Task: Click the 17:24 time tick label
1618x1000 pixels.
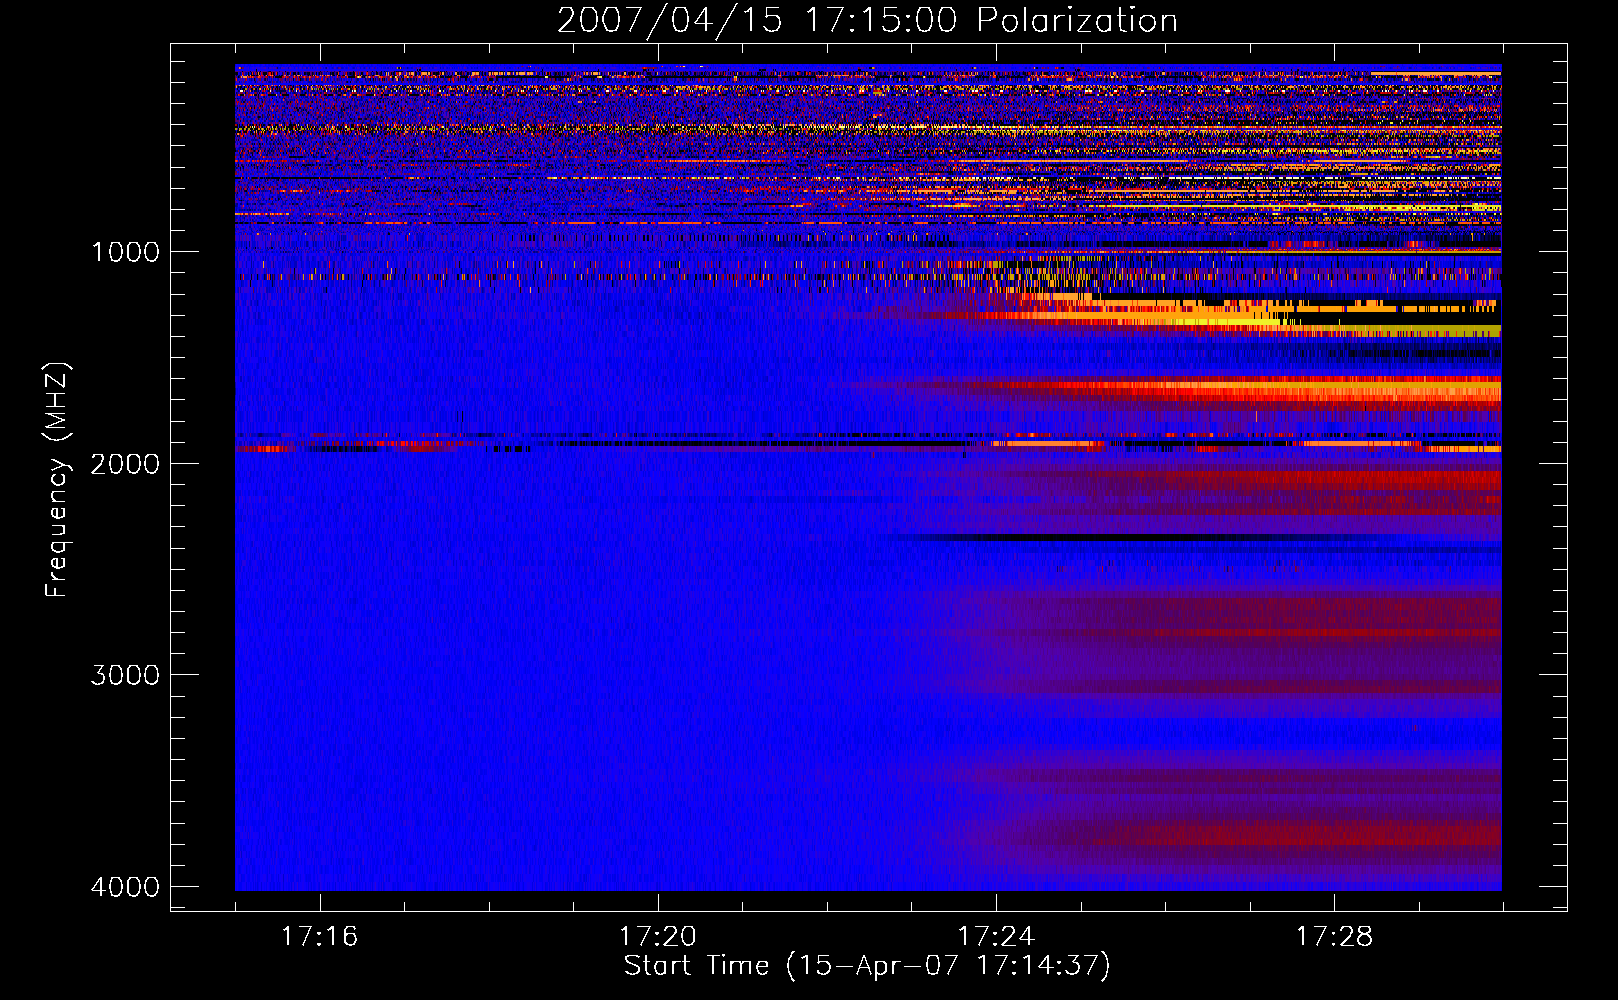Action: click(x=996, y=936)
